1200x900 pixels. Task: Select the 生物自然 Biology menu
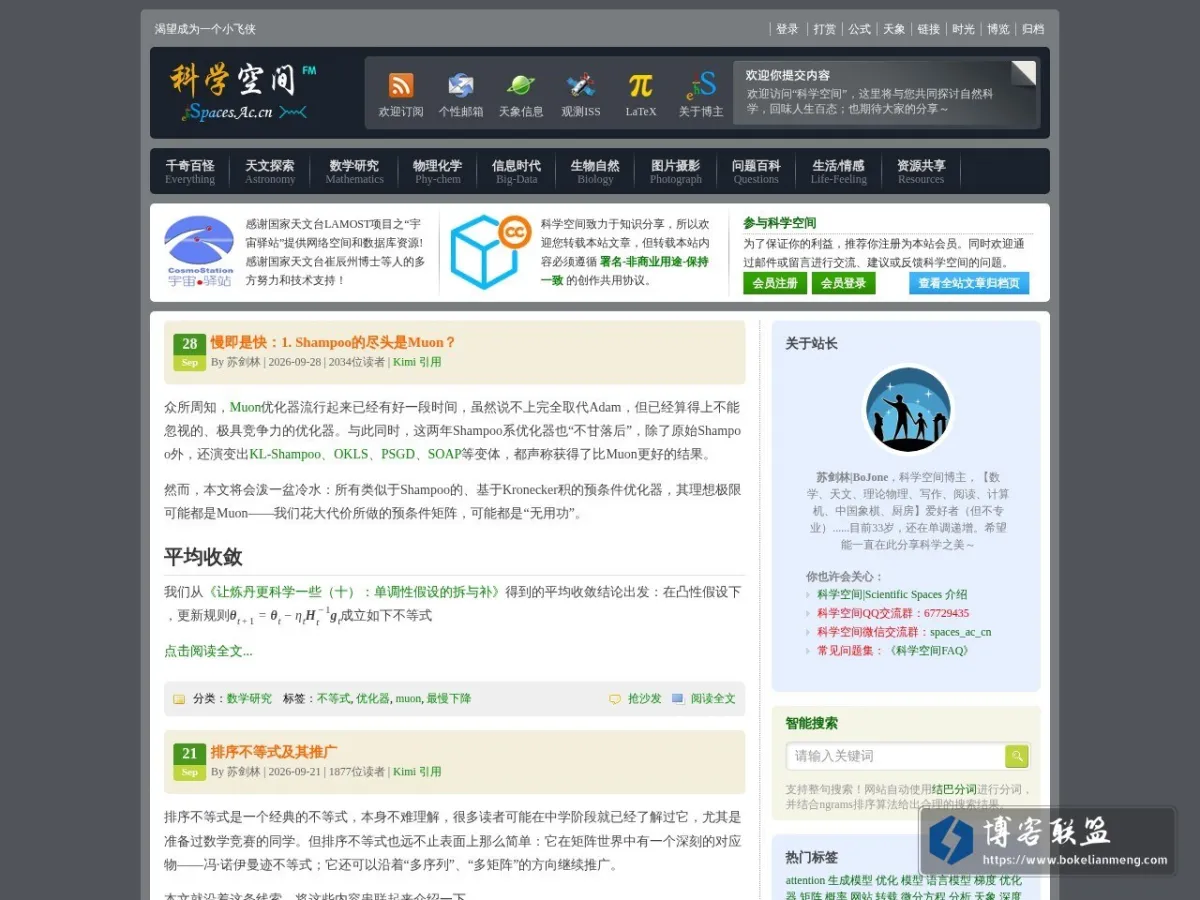coord(595,172)
